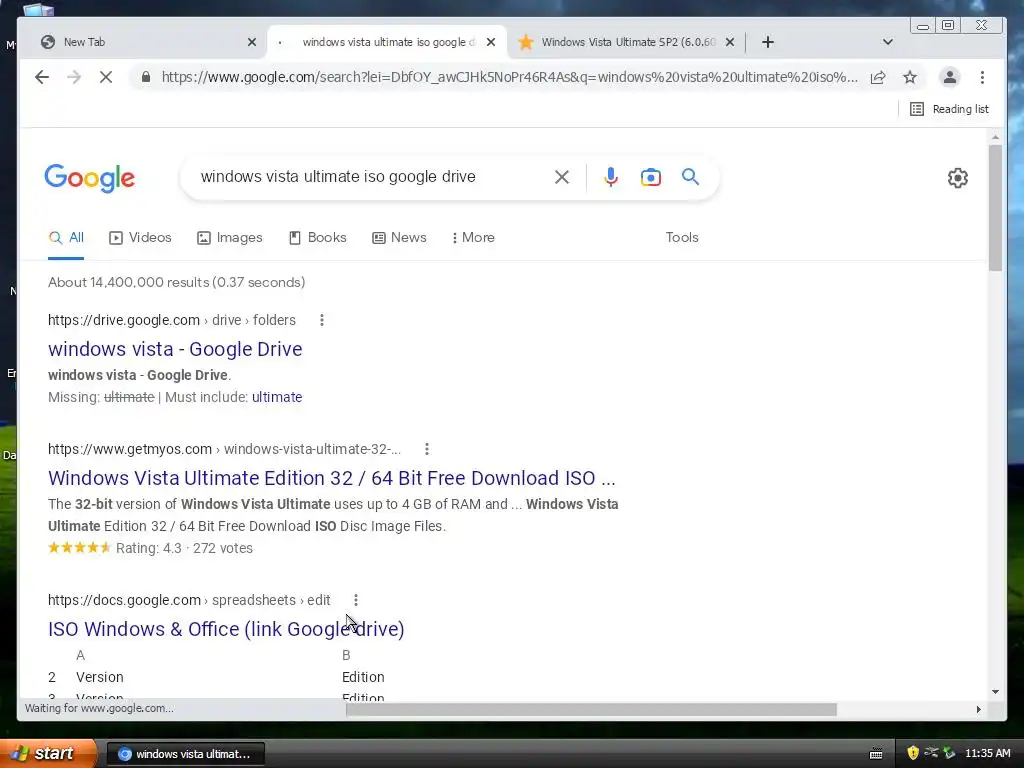
Task: Click the getmyos.com result URL breadcrumb
Action: [x=224, y=449]
